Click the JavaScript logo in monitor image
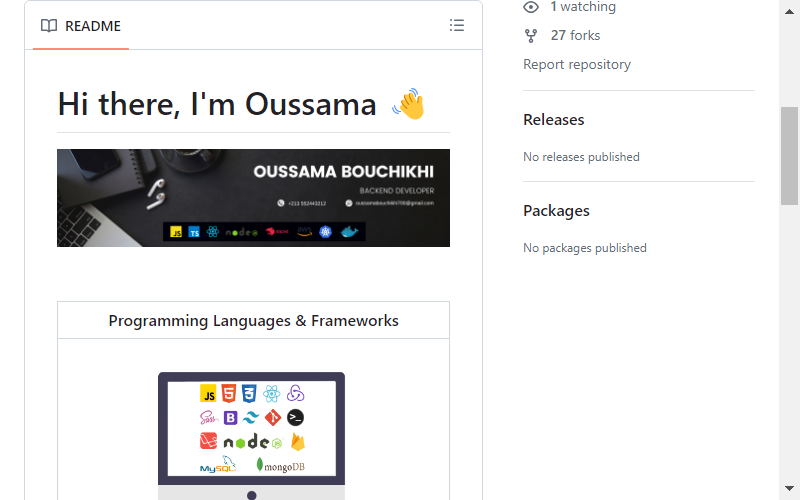This screenshot has width=800, height=500. (x=208, y=394)
